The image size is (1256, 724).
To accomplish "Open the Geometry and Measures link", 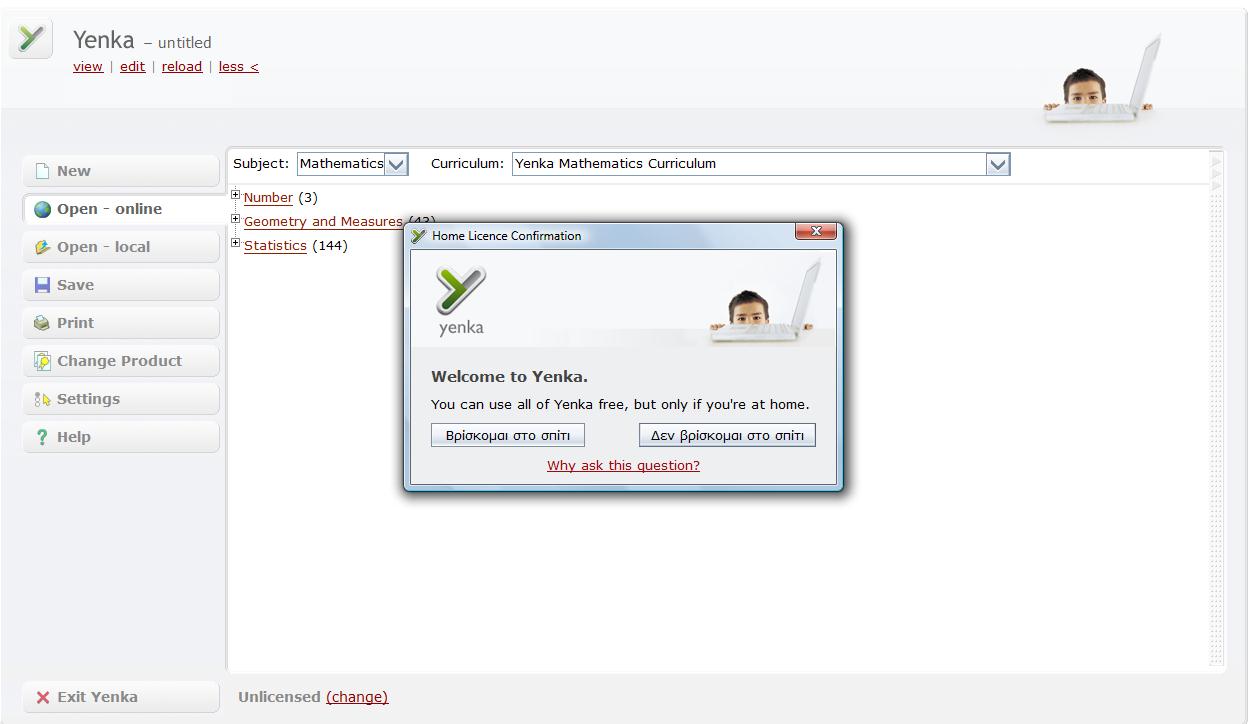I will pos(323,222).
